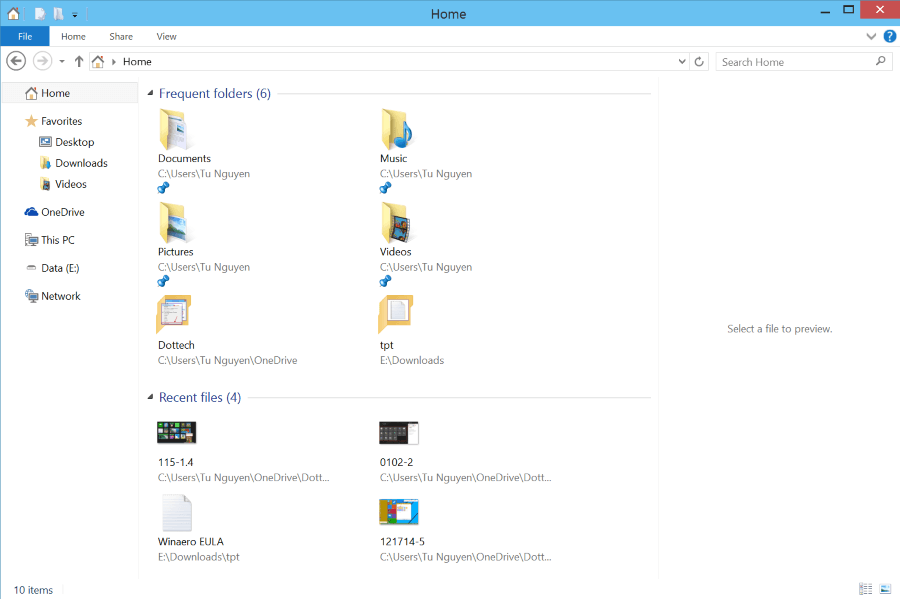
Task: Select the 0102-2 file thumbnail
Action: point(399,433)
